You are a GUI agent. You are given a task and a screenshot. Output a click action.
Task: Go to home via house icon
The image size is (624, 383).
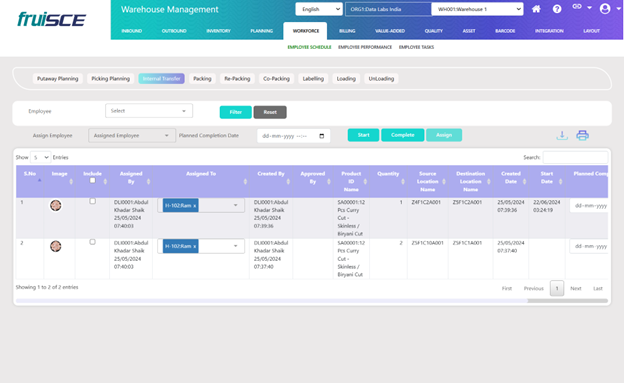pyautogui.click(x=536, y=9)
